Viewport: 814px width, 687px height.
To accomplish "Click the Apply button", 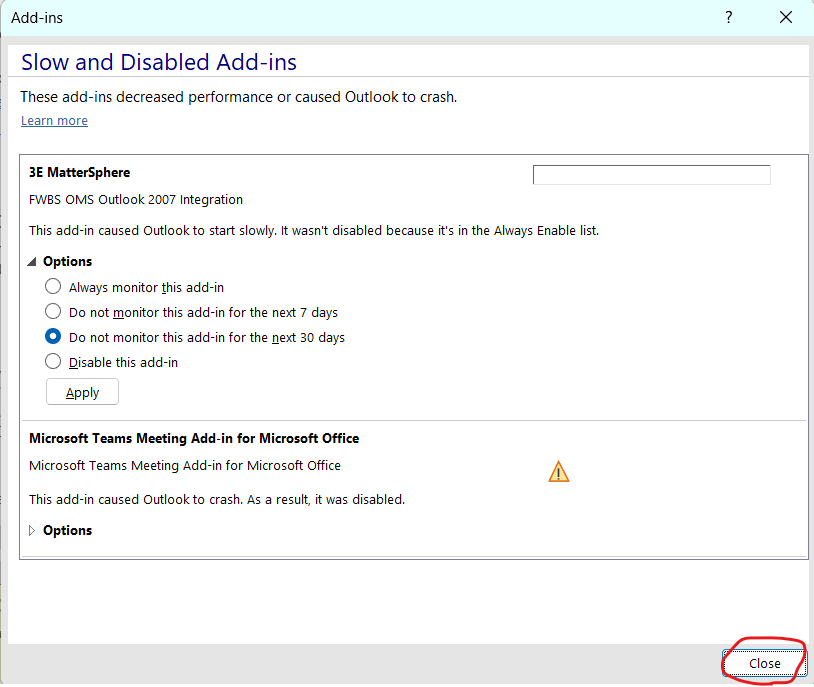I will (x=83, y=392).
